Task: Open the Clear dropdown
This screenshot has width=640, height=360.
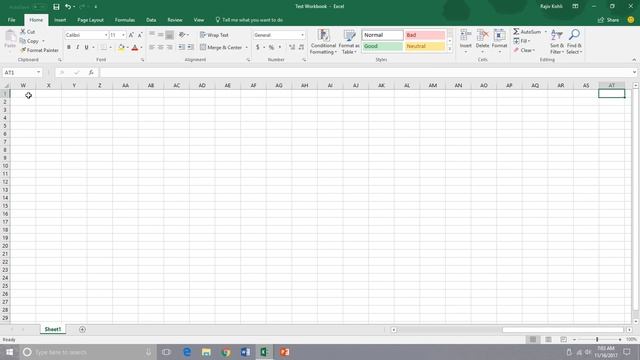Action: tap(524, 50)
